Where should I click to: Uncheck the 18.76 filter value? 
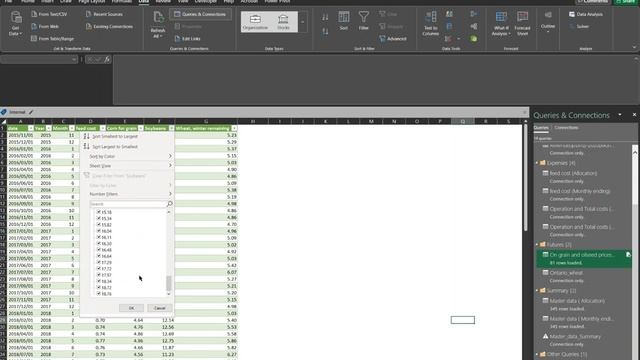pos(98,294)
